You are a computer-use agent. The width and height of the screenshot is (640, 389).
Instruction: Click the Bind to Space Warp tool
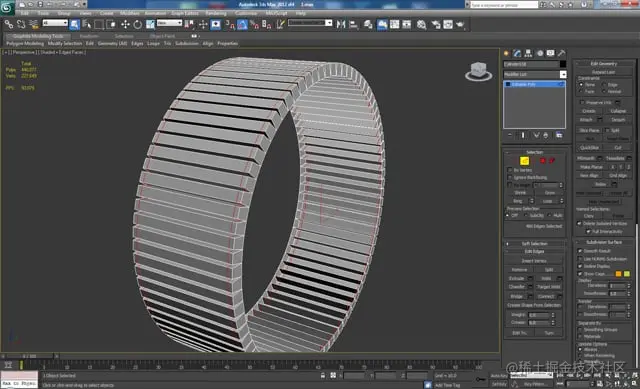click(33, 24)
